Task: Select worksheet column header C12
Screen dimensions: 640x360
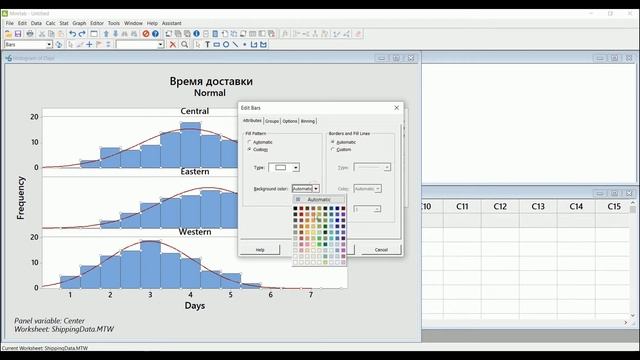Action: pos(500,207)
